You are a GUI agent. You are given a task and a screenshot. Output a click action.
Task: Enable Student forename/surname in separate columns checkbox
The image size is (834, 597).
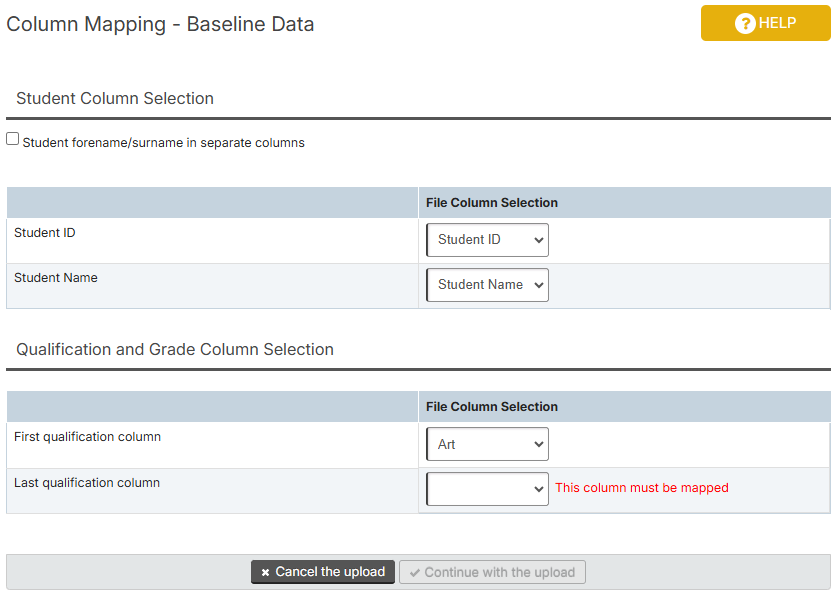pos(12,139)
